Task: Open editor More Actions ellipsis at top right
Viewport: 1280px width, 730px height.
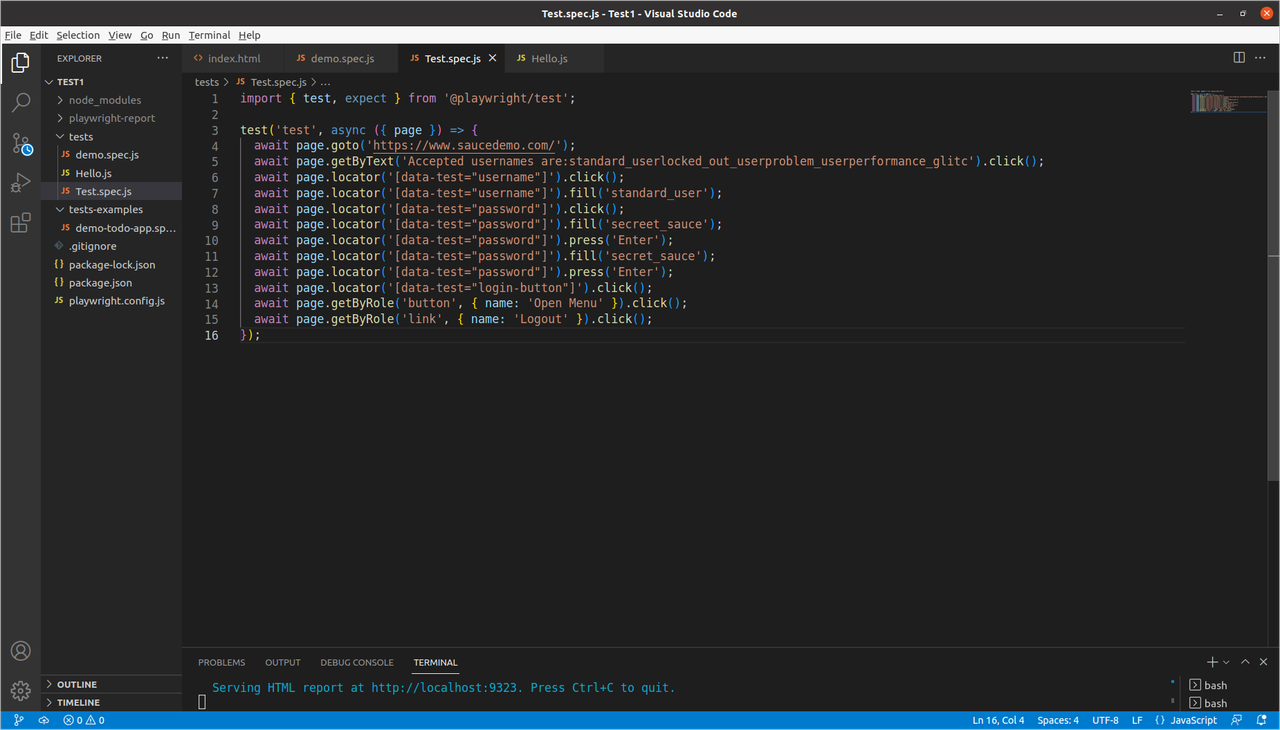Action: pyautogui.click(x=1262, y=58)
